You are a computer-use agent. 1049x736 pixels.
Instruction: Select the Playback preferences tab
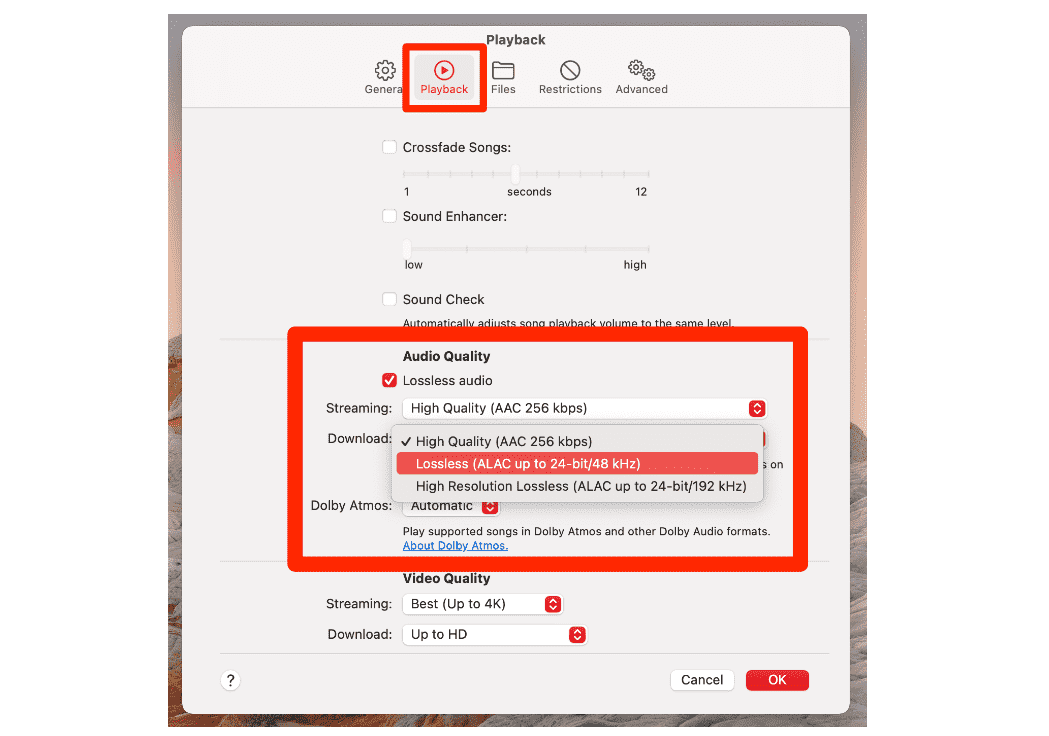[x=444, y=77]
